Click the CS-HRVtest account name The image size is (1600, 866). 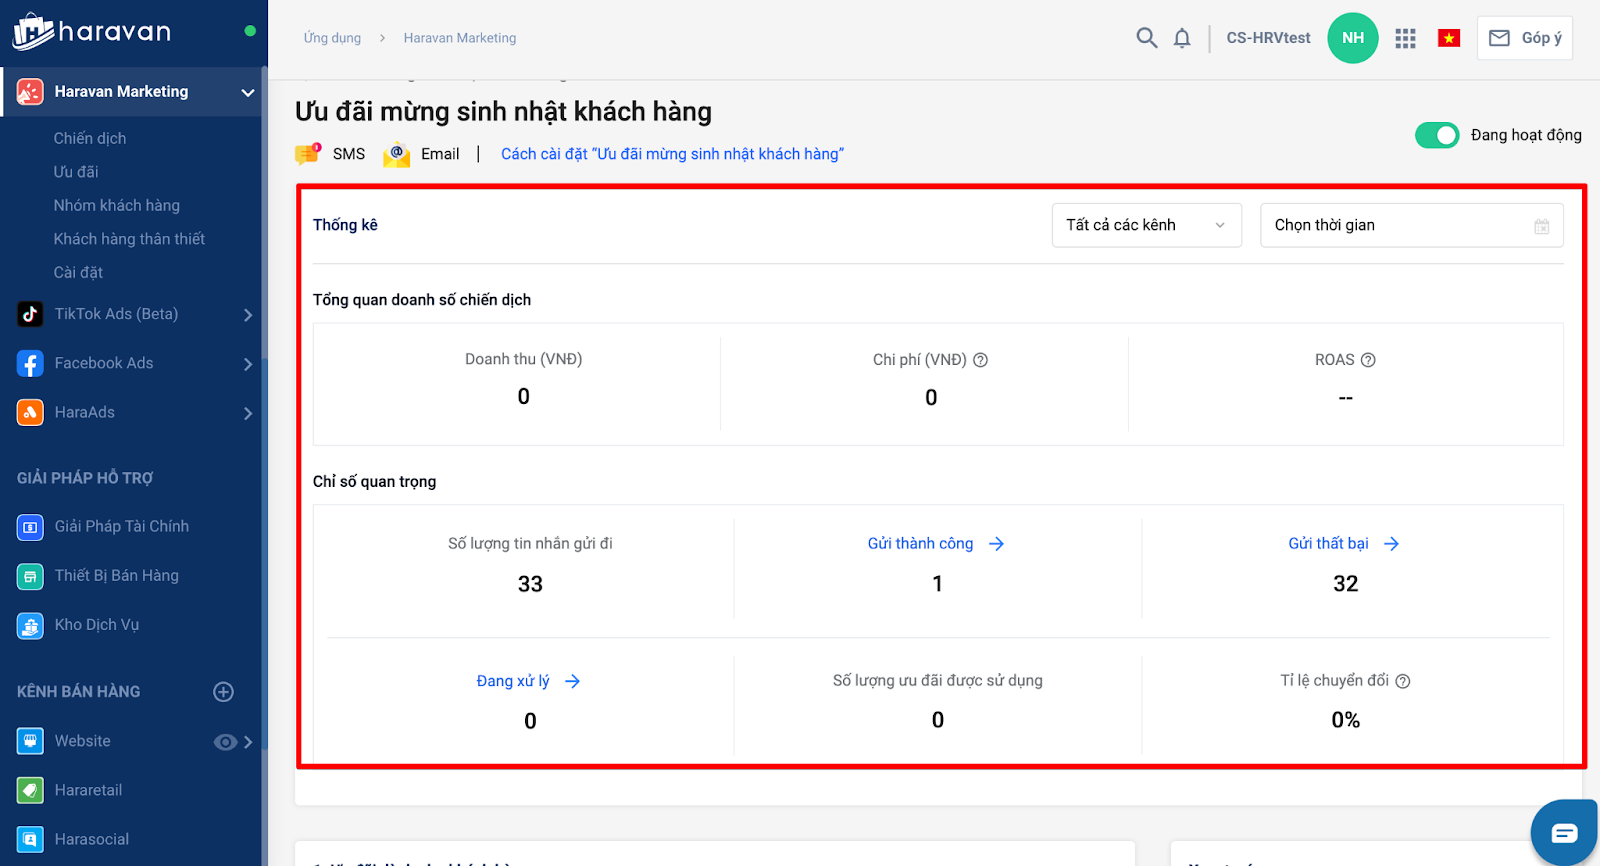pyautogui.click(x=1268, y=38)
